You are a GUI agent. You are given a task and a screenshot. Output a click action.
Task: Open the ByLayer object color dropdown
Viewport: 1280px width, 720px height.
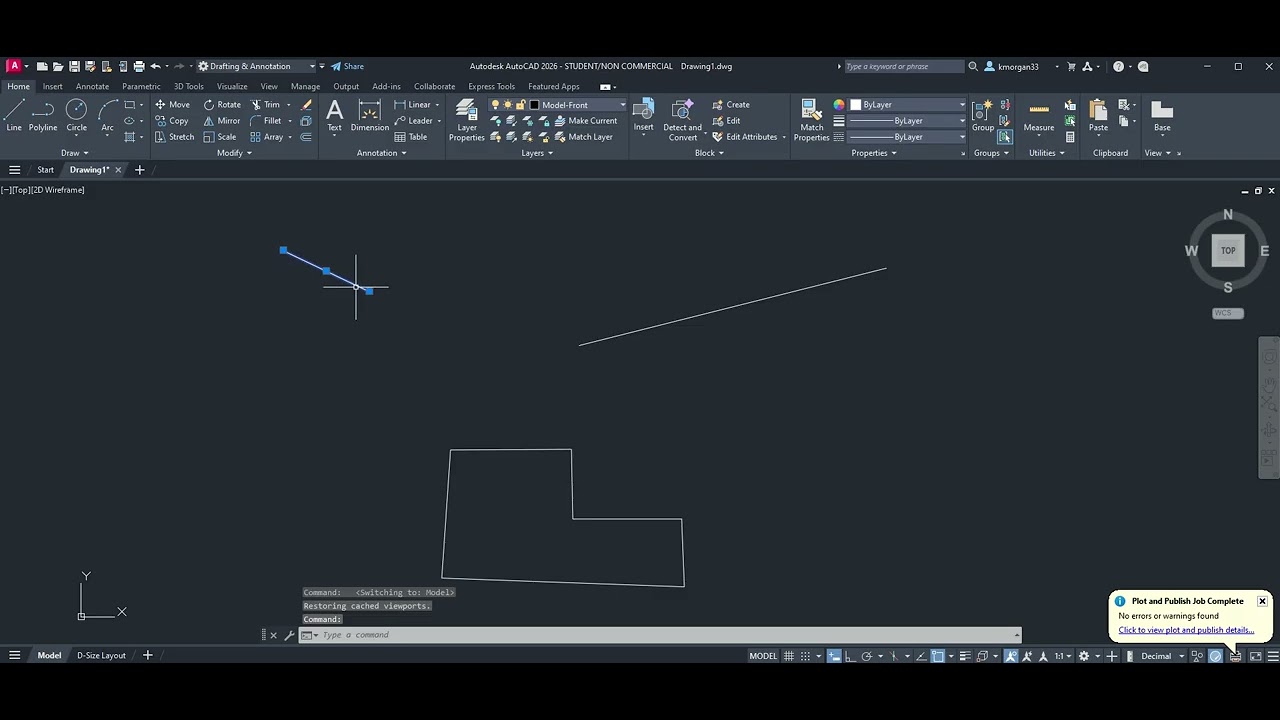(x=907, y=104)
